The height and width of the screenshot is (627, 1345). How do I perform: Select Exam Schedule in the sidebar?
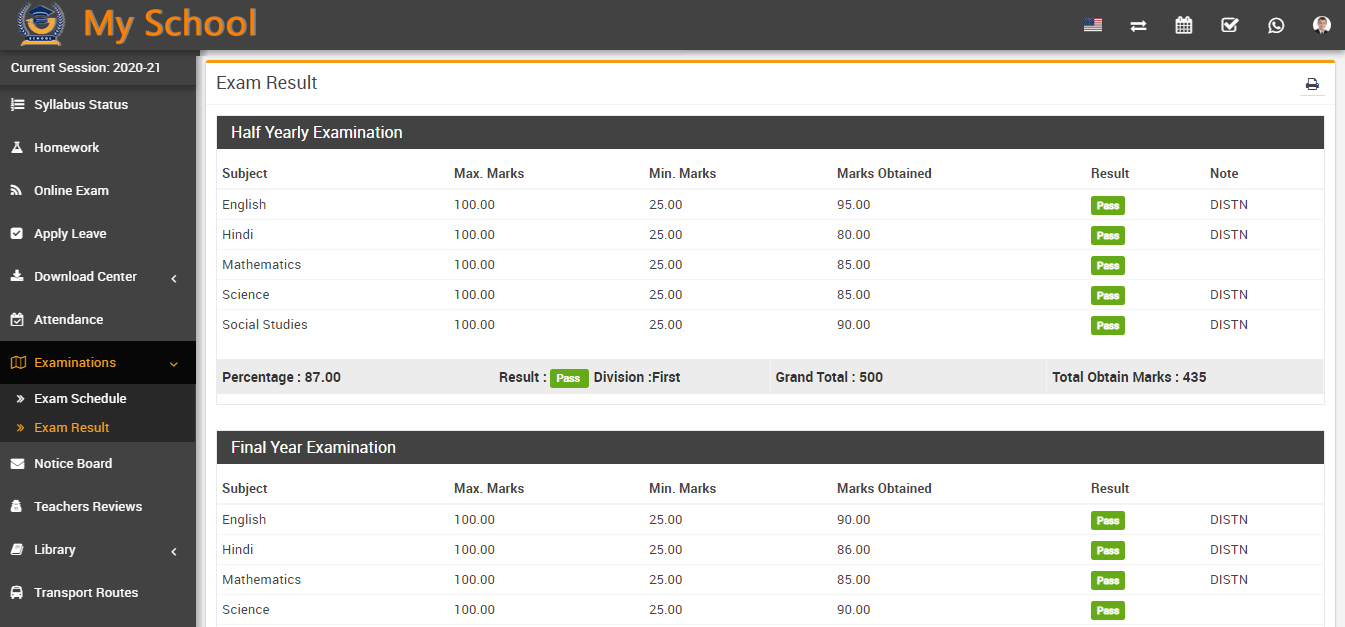click(82, 398)
